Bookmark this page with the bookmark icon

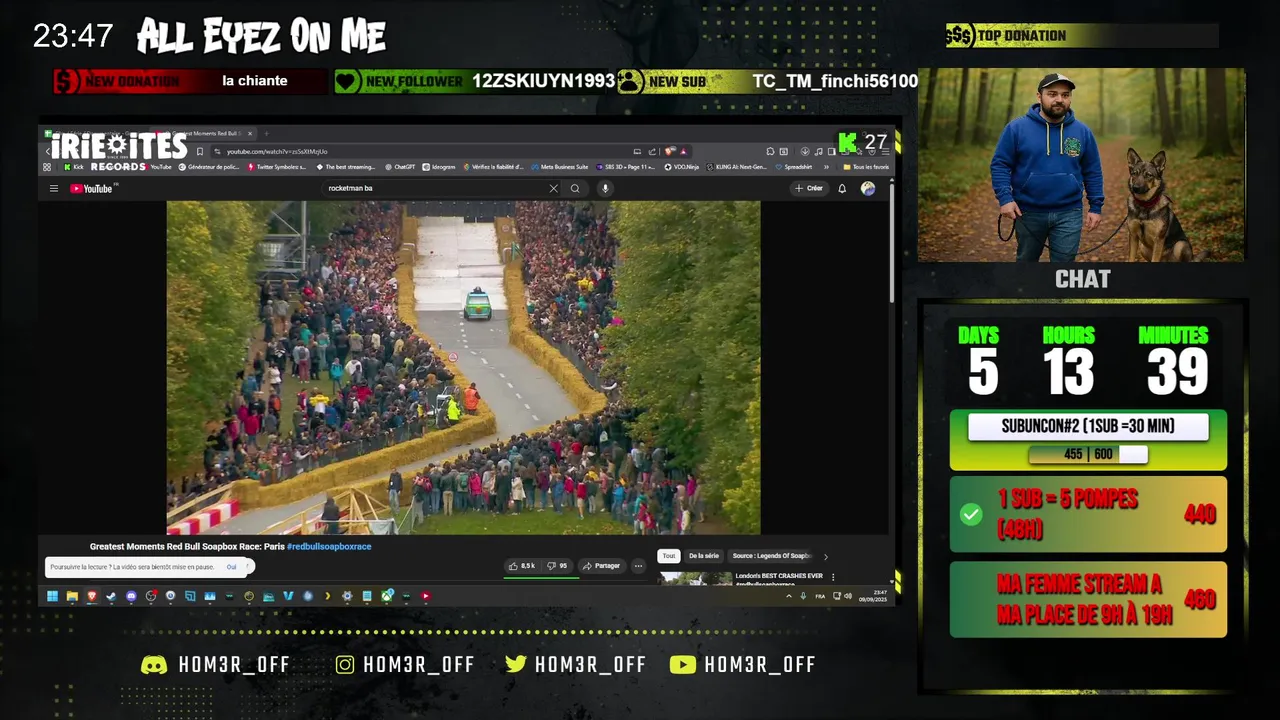[x=199, y=151]
